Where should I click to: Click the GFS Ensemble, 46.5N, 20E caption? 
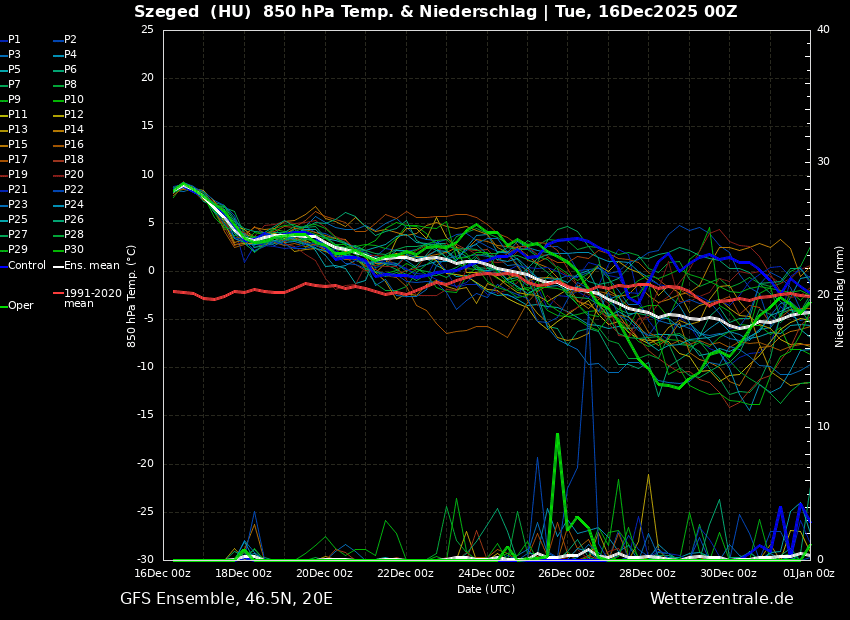pyautogui.click(x=226, y=599)
